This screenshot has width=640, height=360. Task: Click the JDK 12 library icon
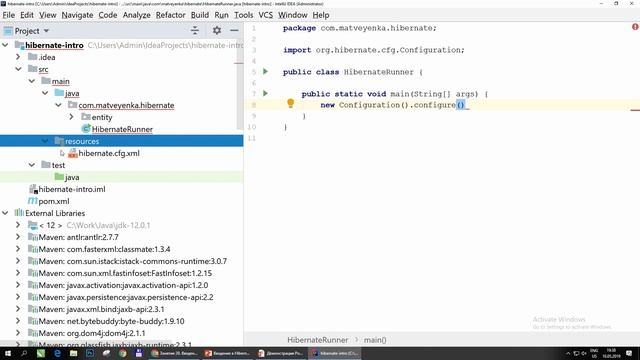point(33,225)
